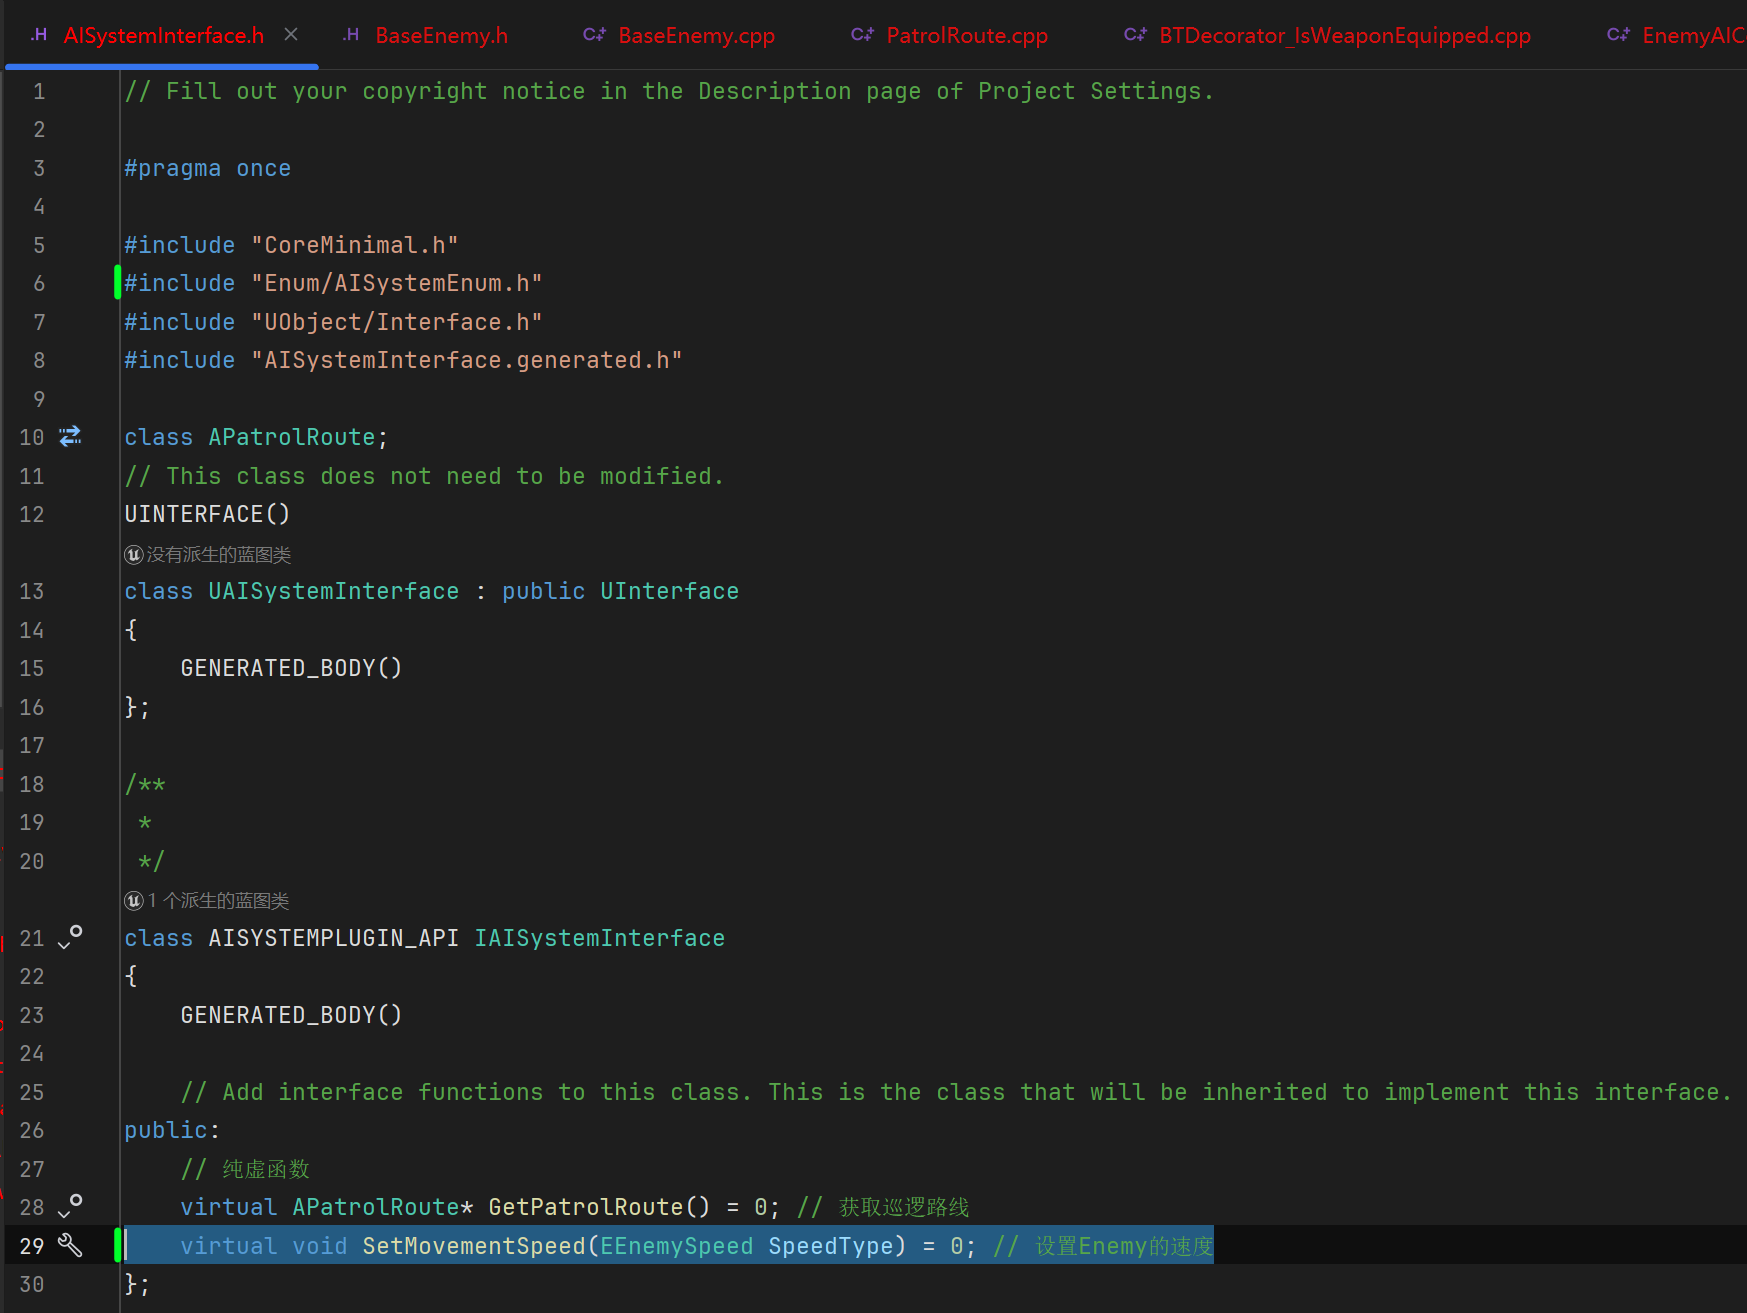Click the "CoreMinimal.h" include path

(x=355, y=245)
